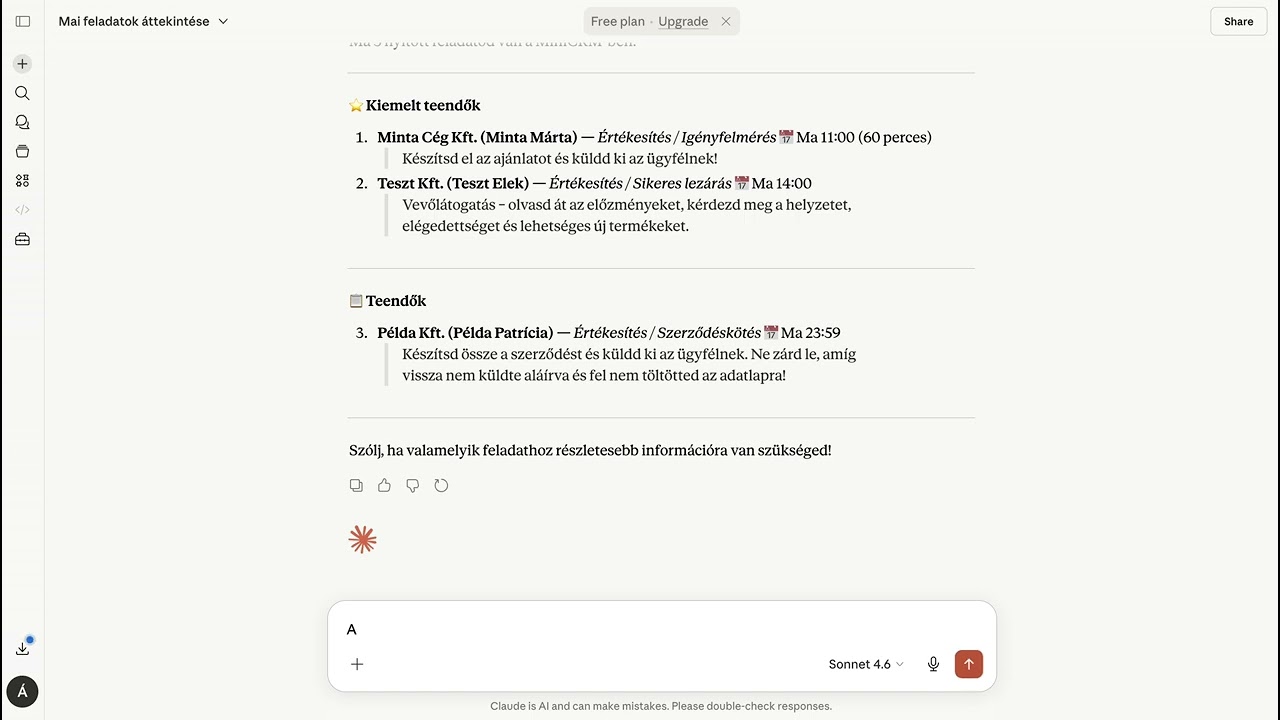1280x720 pixels.
Task: Open search from the sidebar magnifier
Action: click(22, 93)
